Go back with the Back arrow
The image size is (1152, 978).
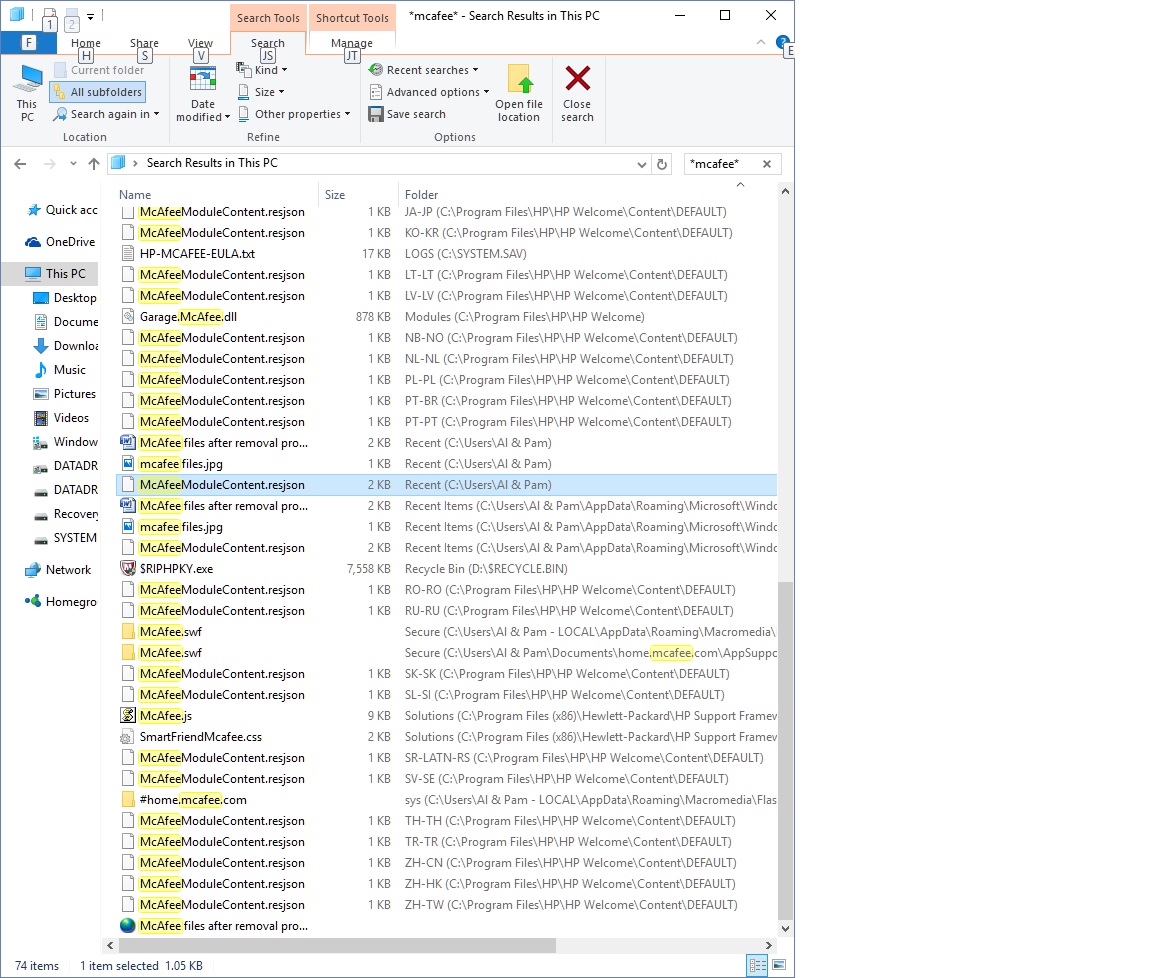[x=21, y=164]
